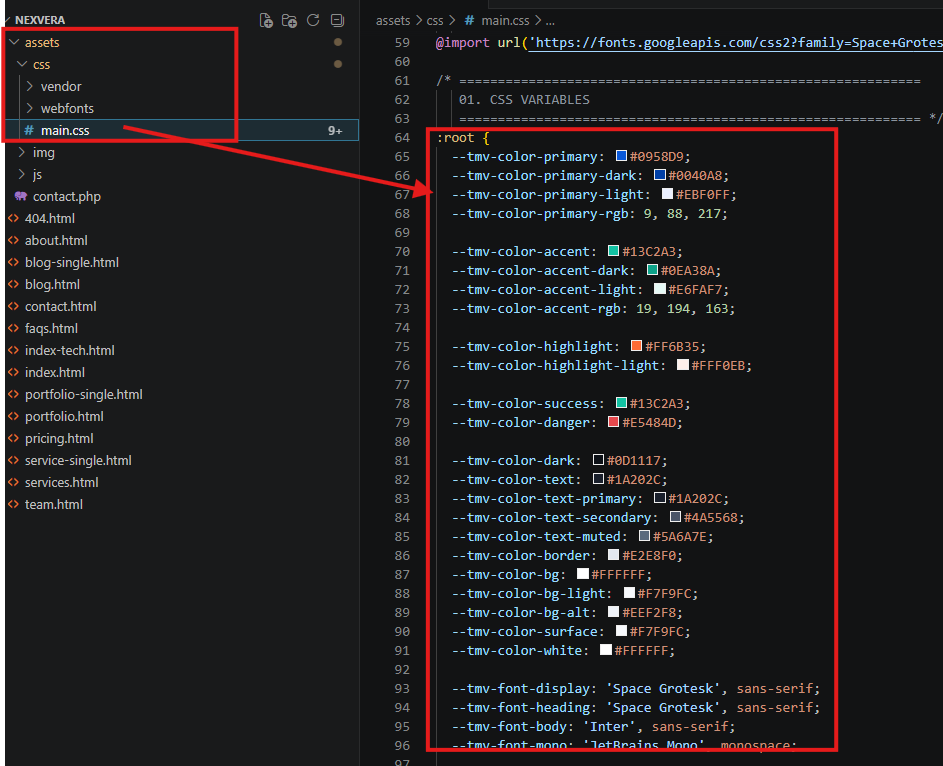Click the @import keyword on line 59

pyautogui.click(x=462, y=43)
